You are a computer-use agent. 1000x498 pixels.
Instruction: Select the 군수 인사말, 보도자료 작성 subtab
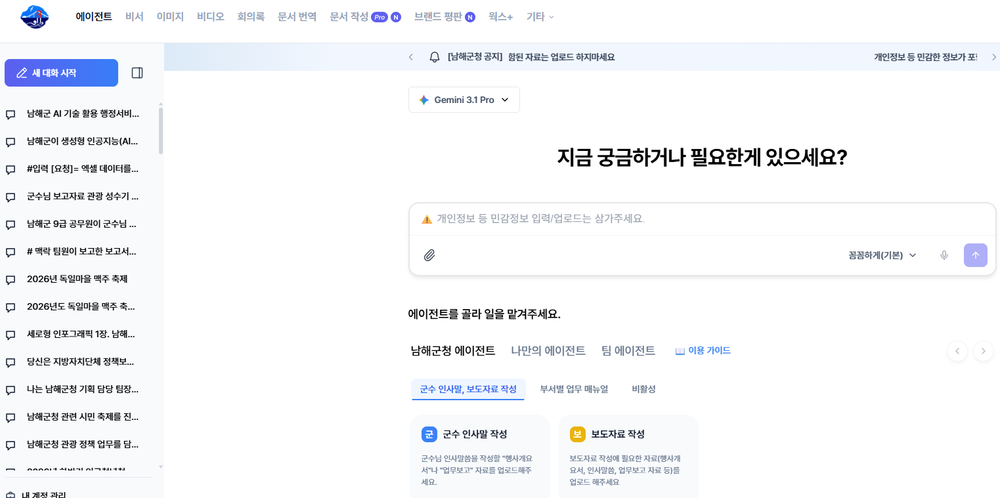[468, 389]
